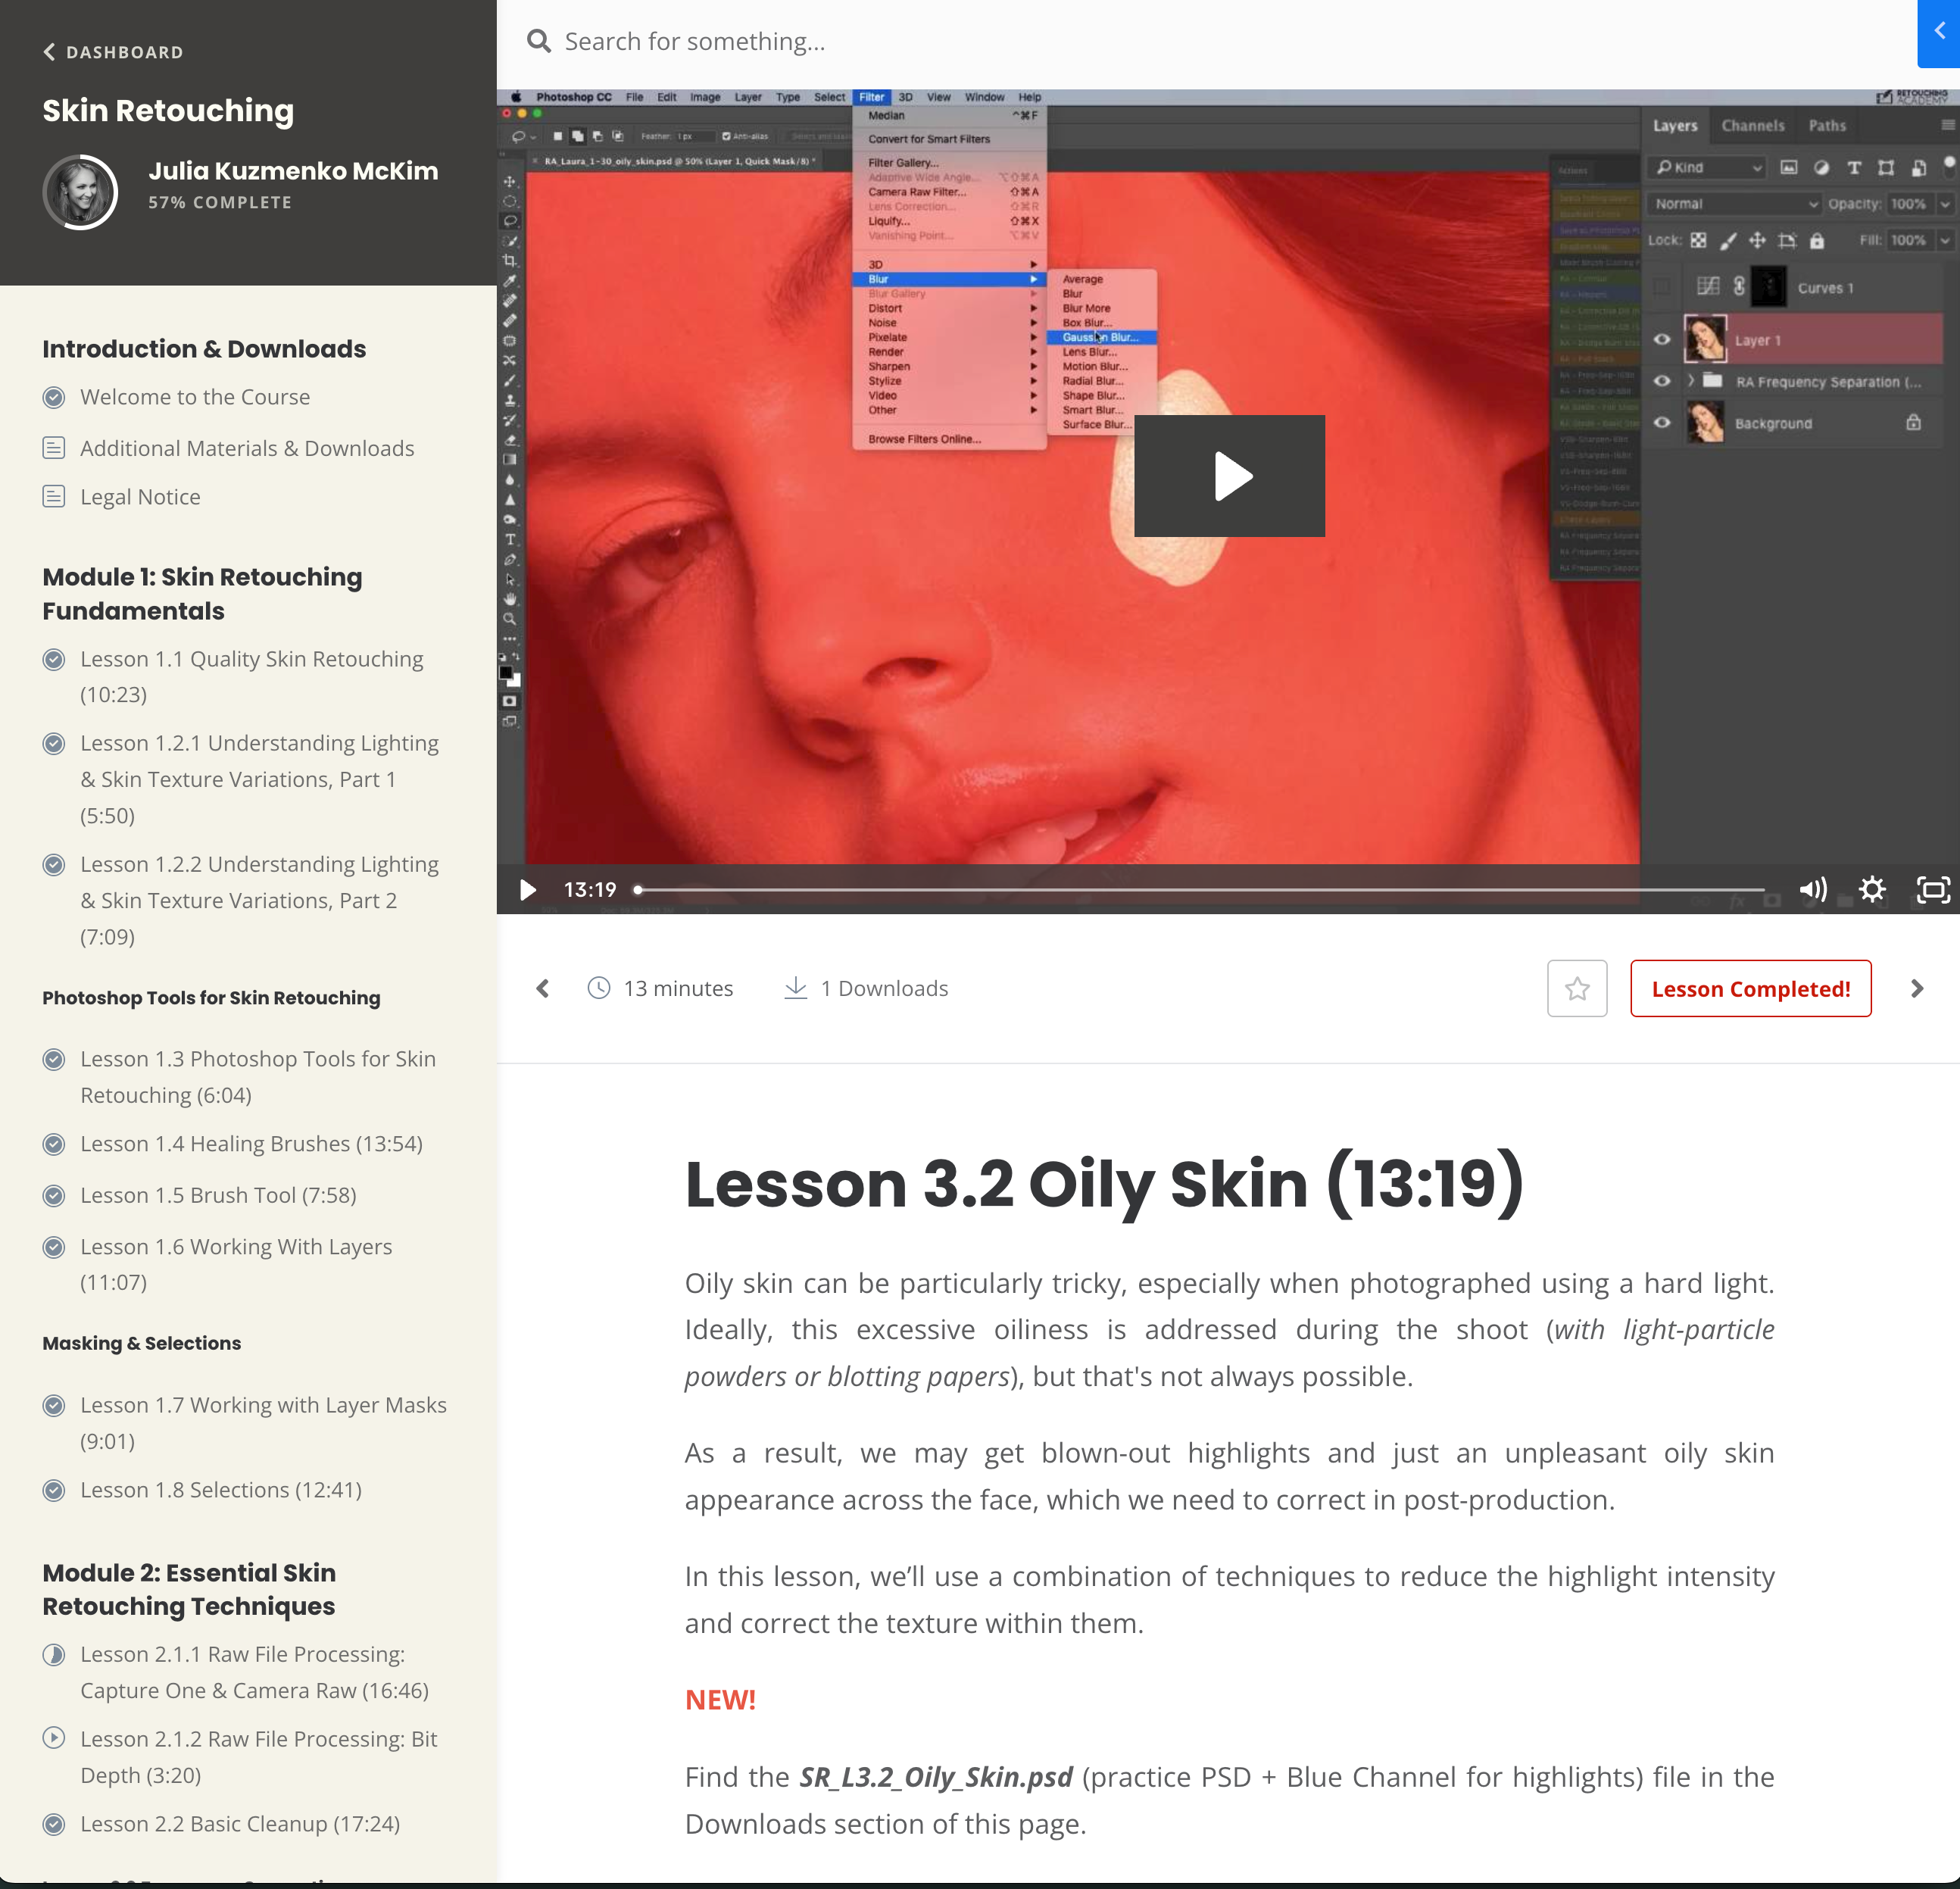Go back to Dashboard
Image resolution: width=1960 pixels, height=1889 pixels.
coord(113,52)
